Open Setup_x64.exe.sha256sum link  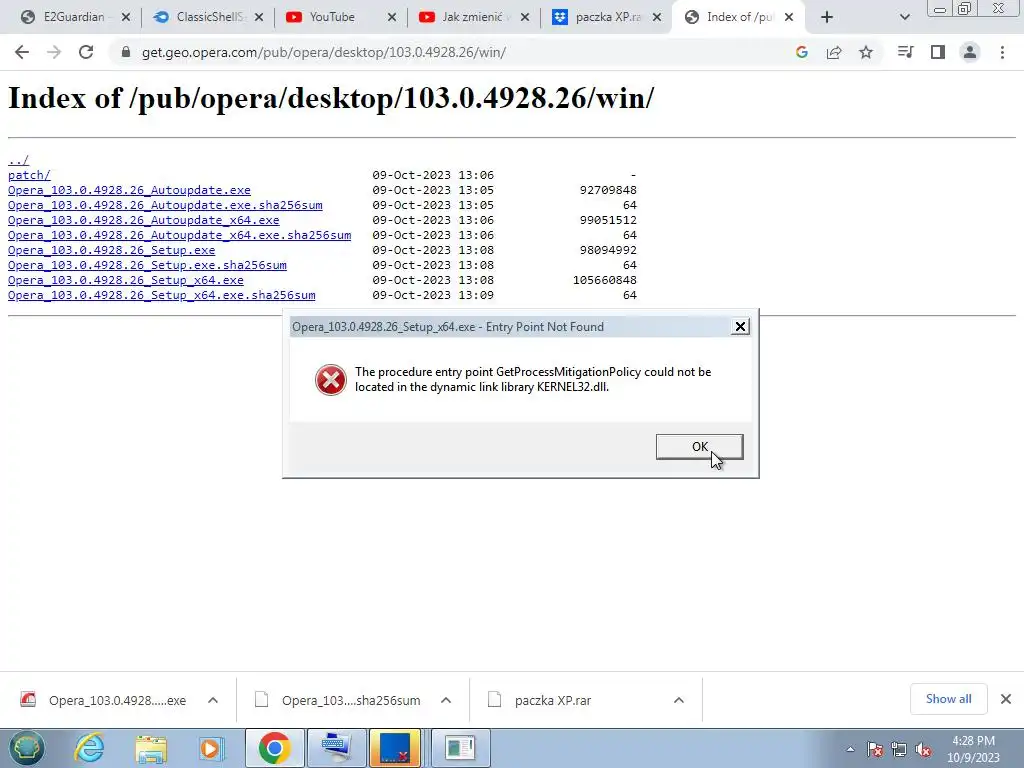tap(161, 295)
